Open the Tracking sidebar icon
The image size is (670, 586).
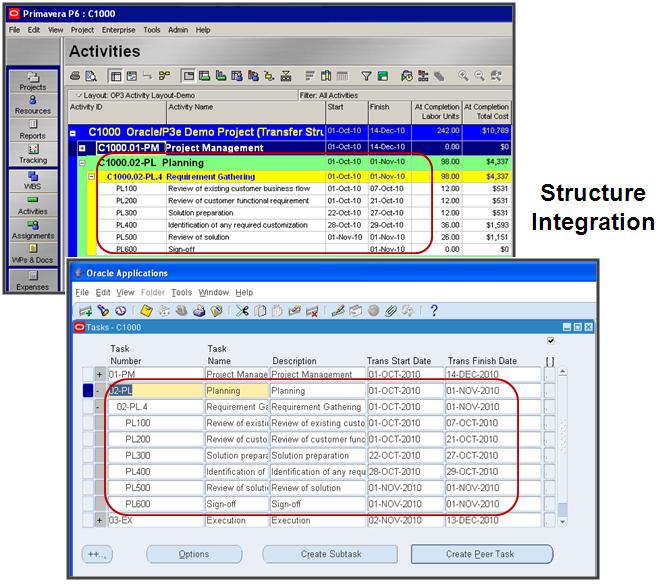[33, 154]
